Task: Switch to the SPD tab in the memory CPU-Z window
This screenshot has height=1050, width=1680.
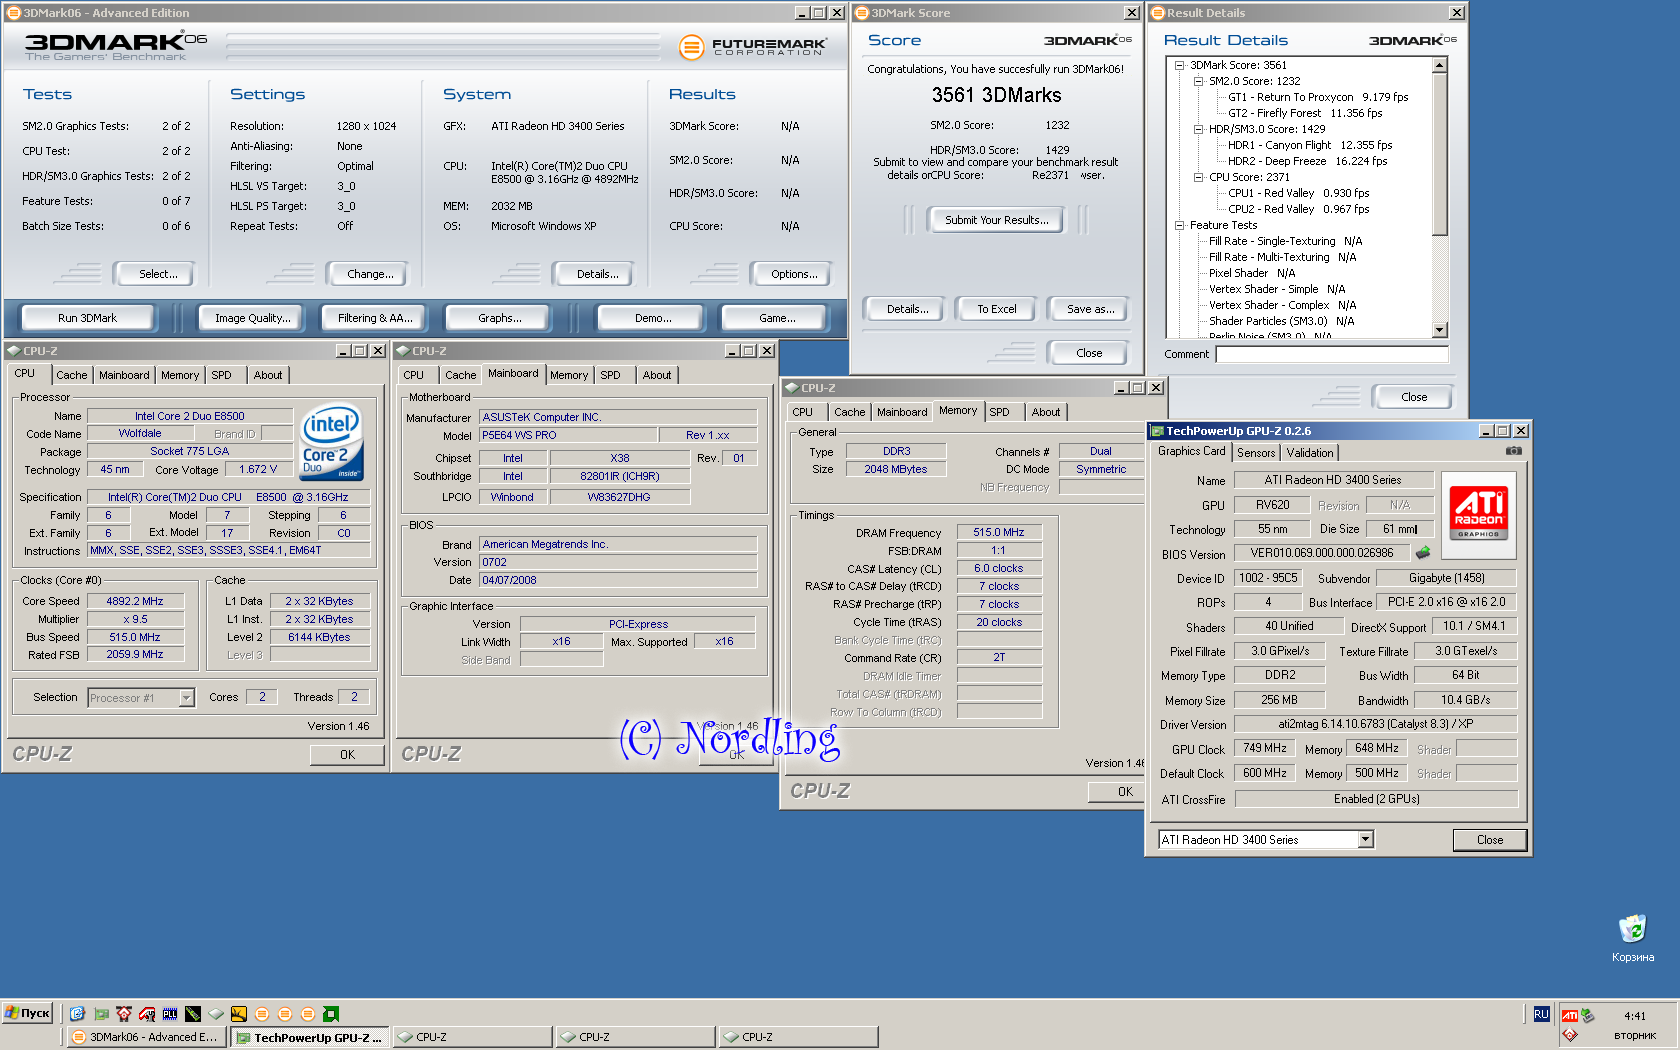Action: tap(999, 412)
